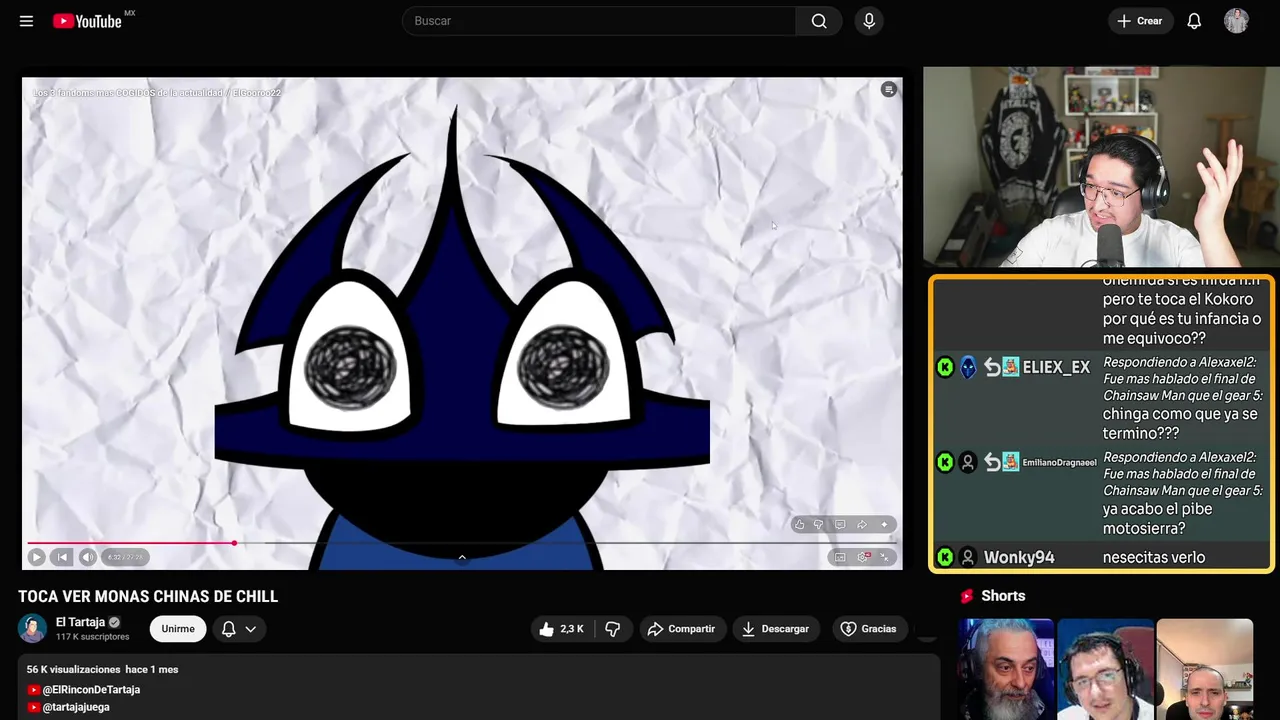Start voice search with microphone

[x=869, y=21]
